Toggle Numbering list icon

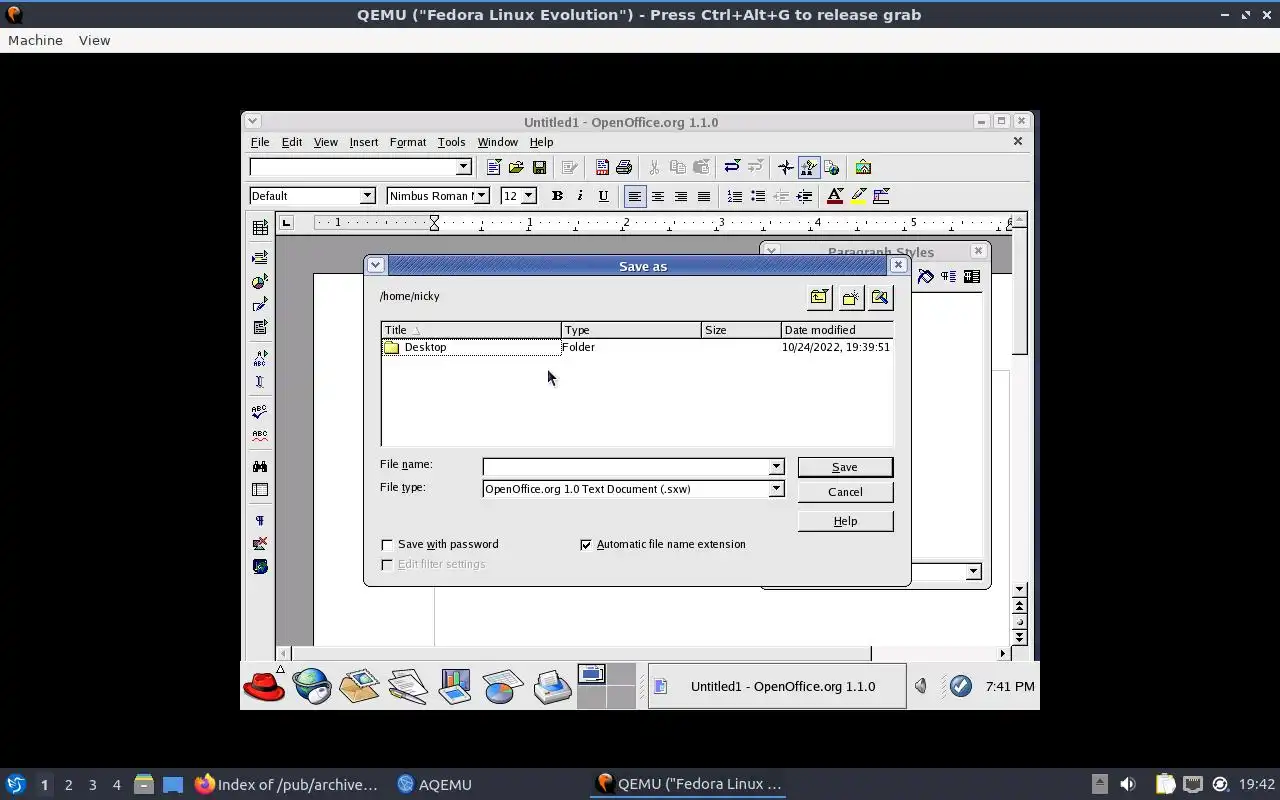pos(734,196)
